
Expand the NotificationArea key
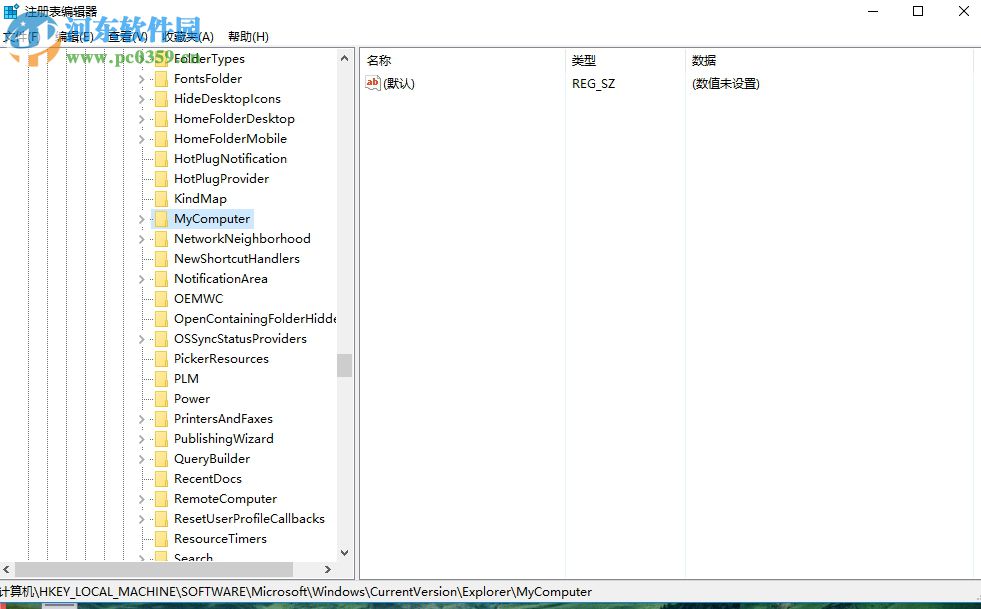(x=141, y=279)
